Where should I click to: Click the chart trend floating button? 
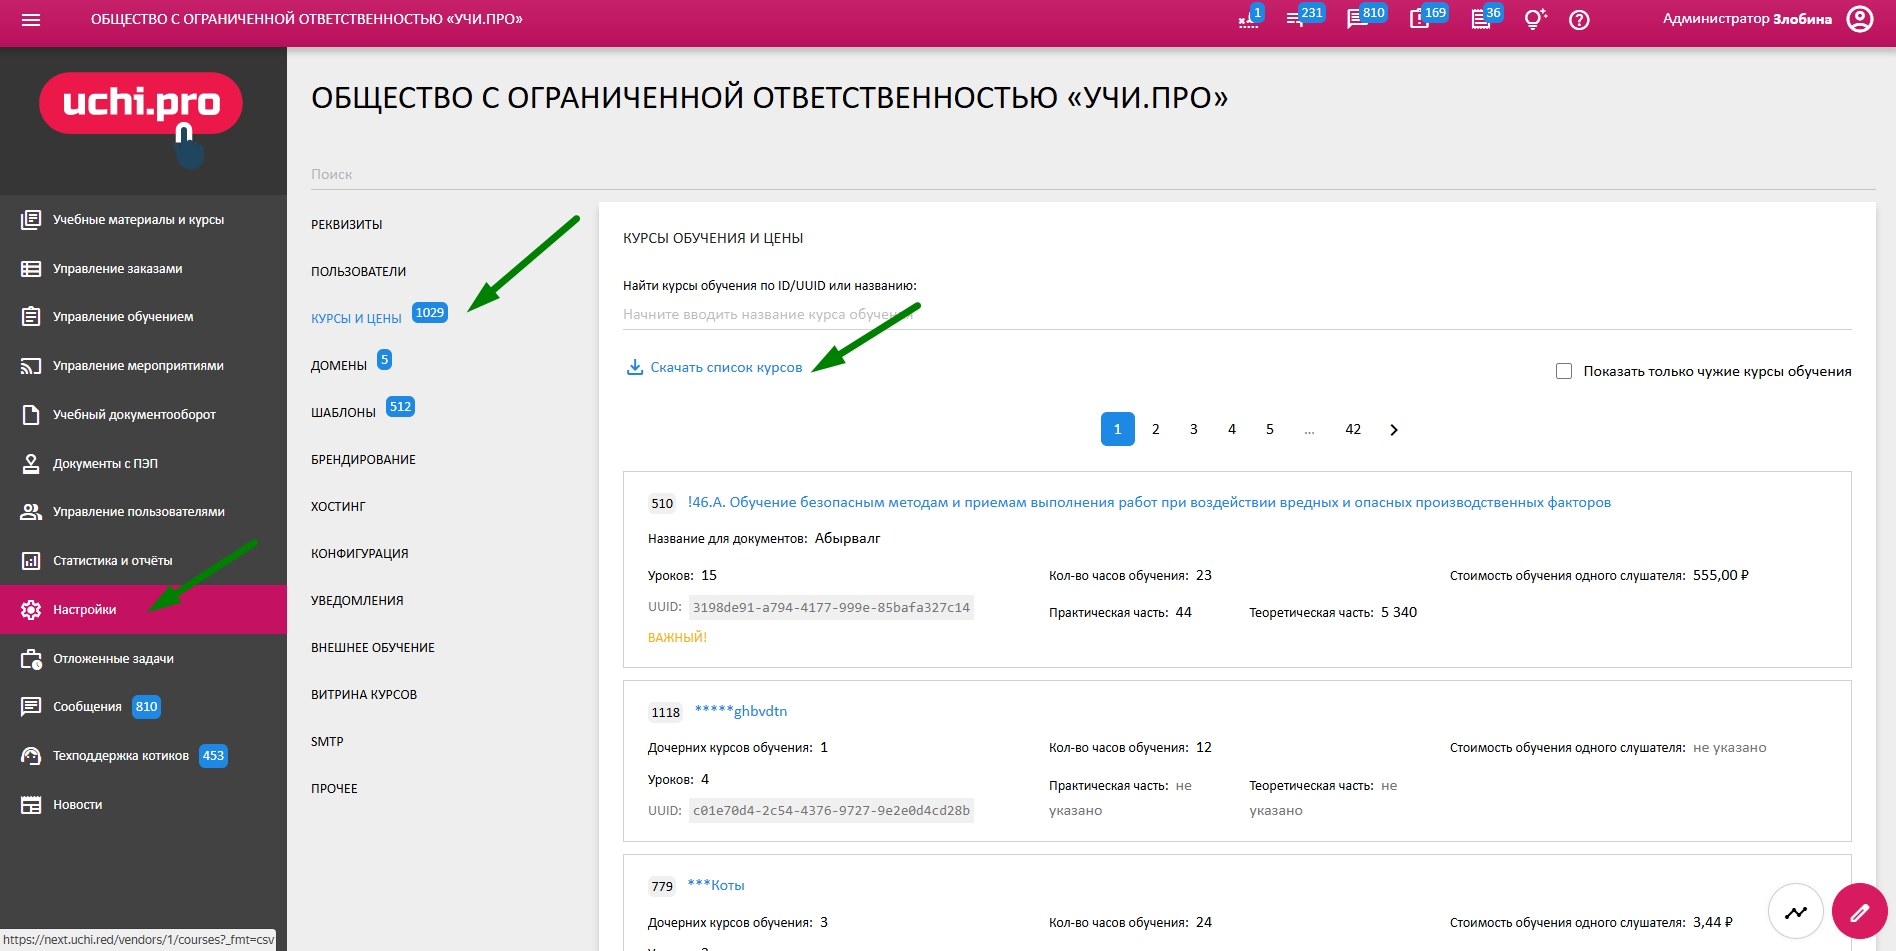point(1796,911)
